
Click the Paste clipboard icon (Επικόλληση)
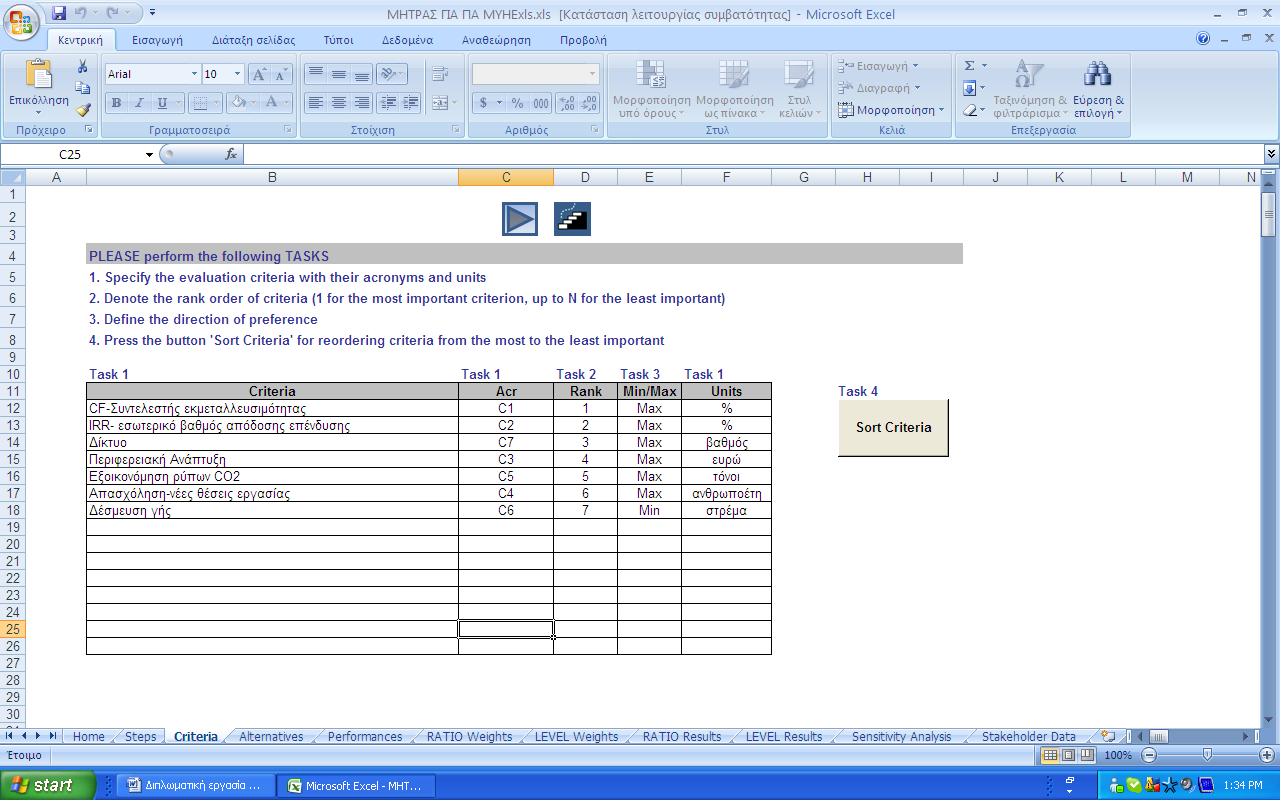pyautogui.click(x=39, y=75)
